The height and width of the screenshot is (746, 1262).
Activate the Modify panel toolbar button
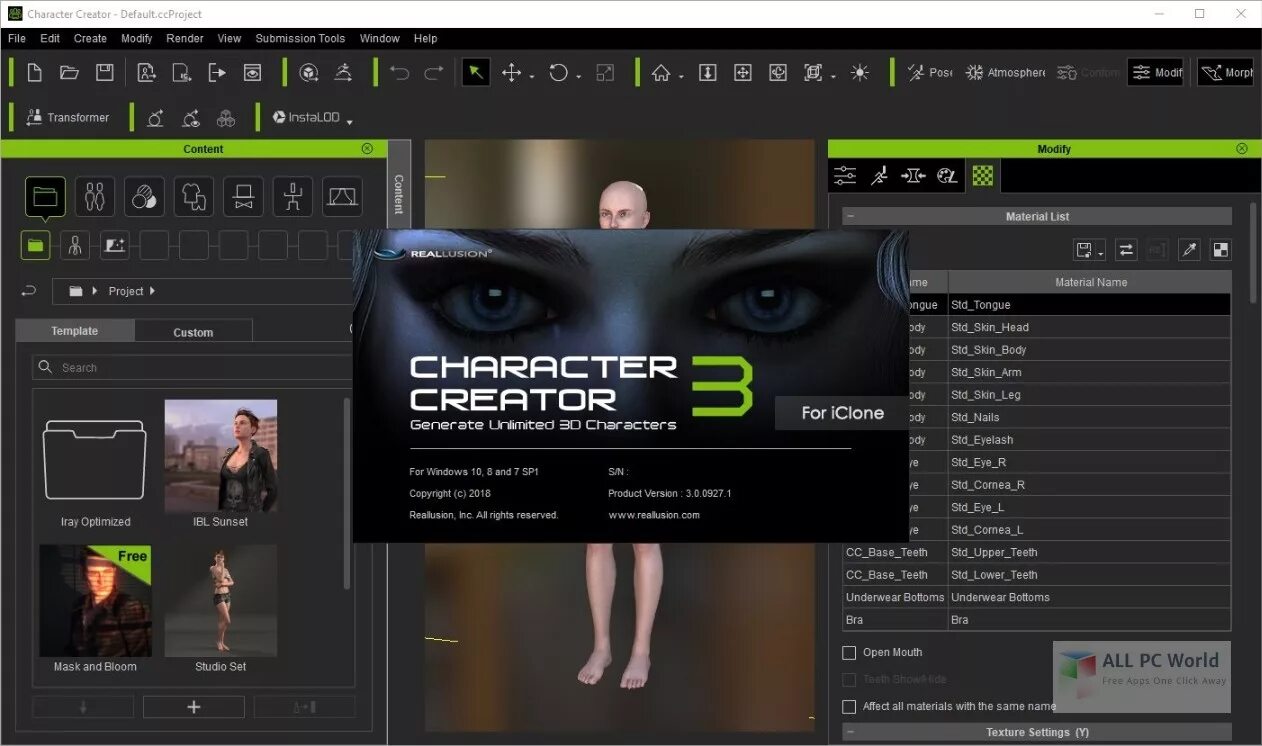pyautogui.click(x=1155, y=72)
